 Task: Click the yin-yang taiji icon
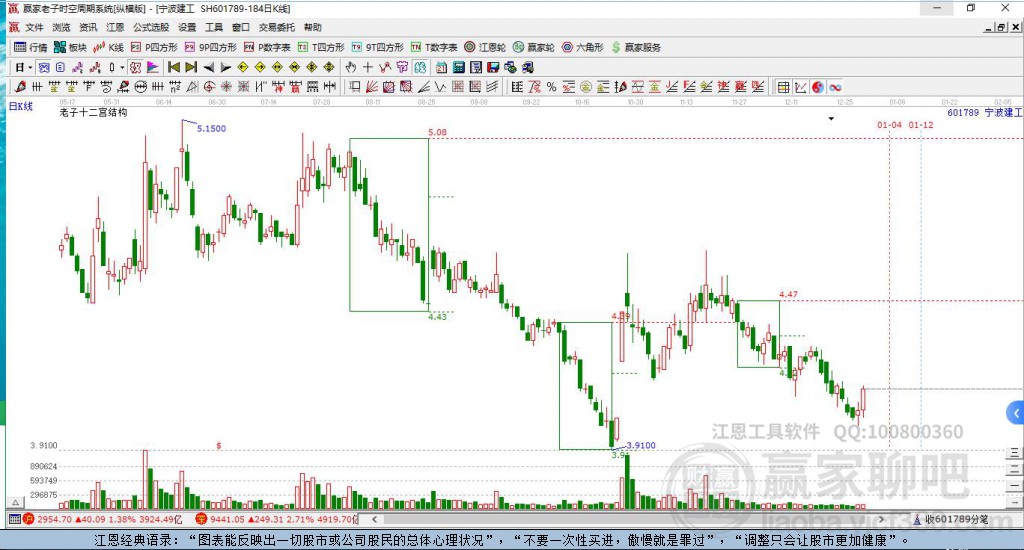(818, 87)
